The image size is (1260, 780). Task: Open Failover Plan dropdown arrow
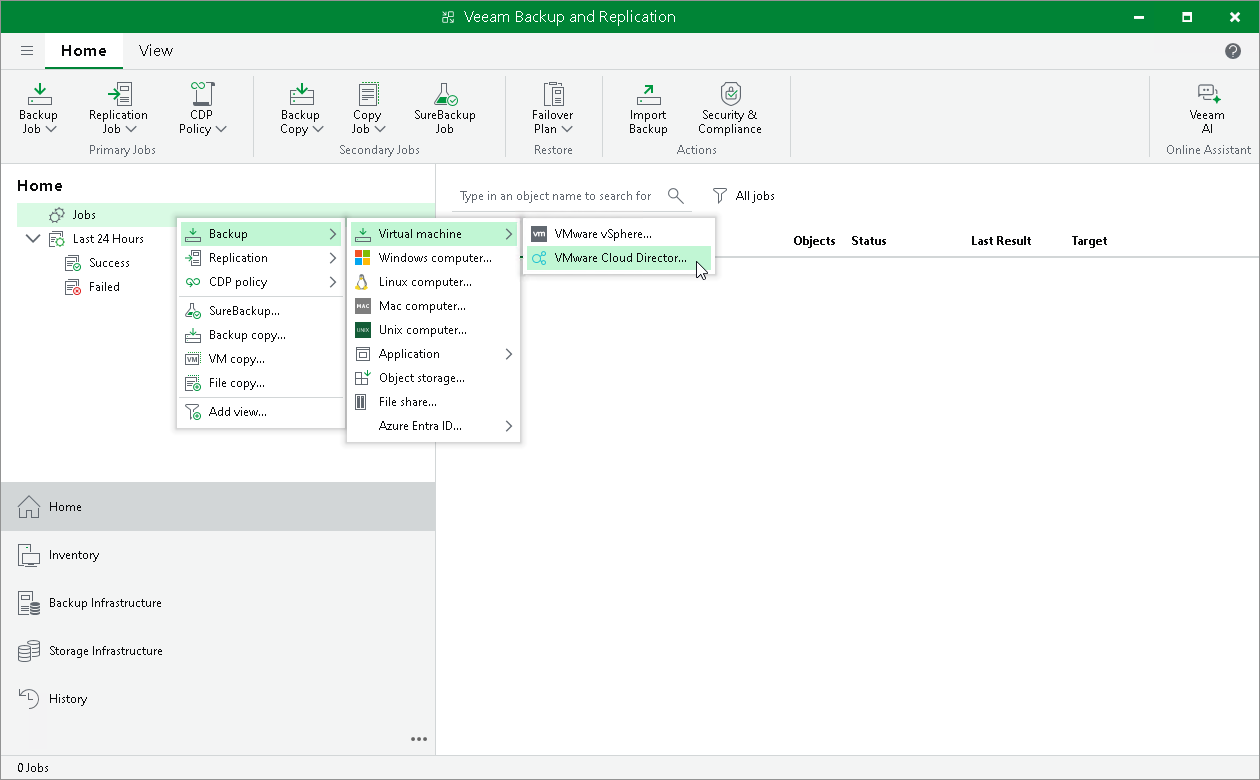567,129
